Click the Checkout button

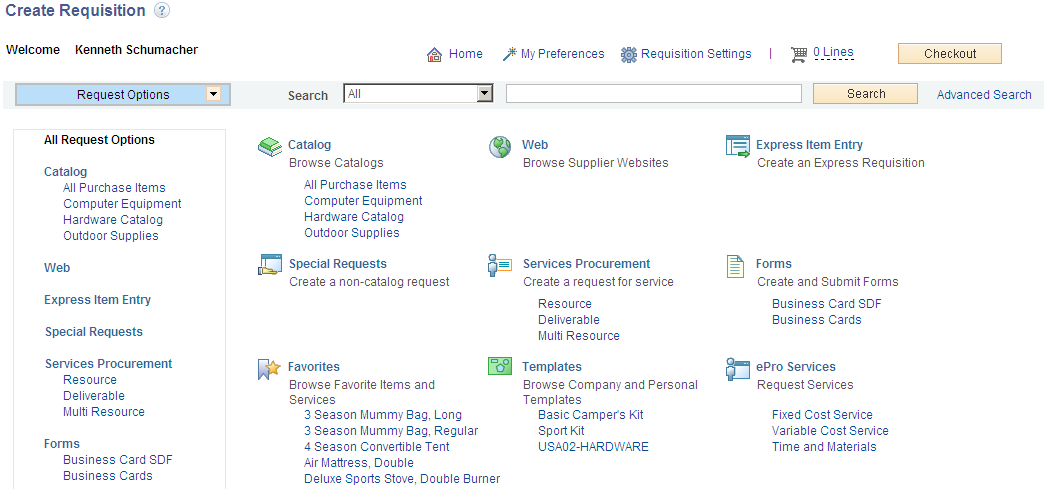[x=949, y=54]
